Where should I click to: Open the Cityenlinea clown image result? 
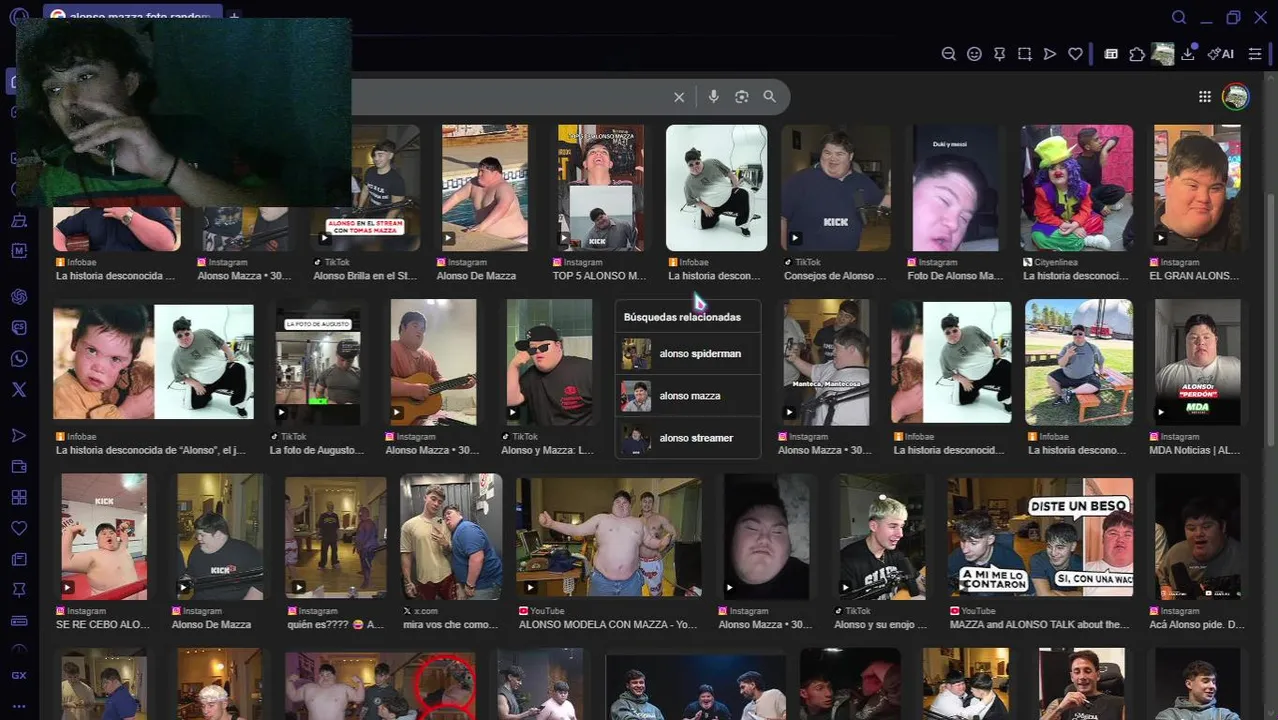[1077, 187]
